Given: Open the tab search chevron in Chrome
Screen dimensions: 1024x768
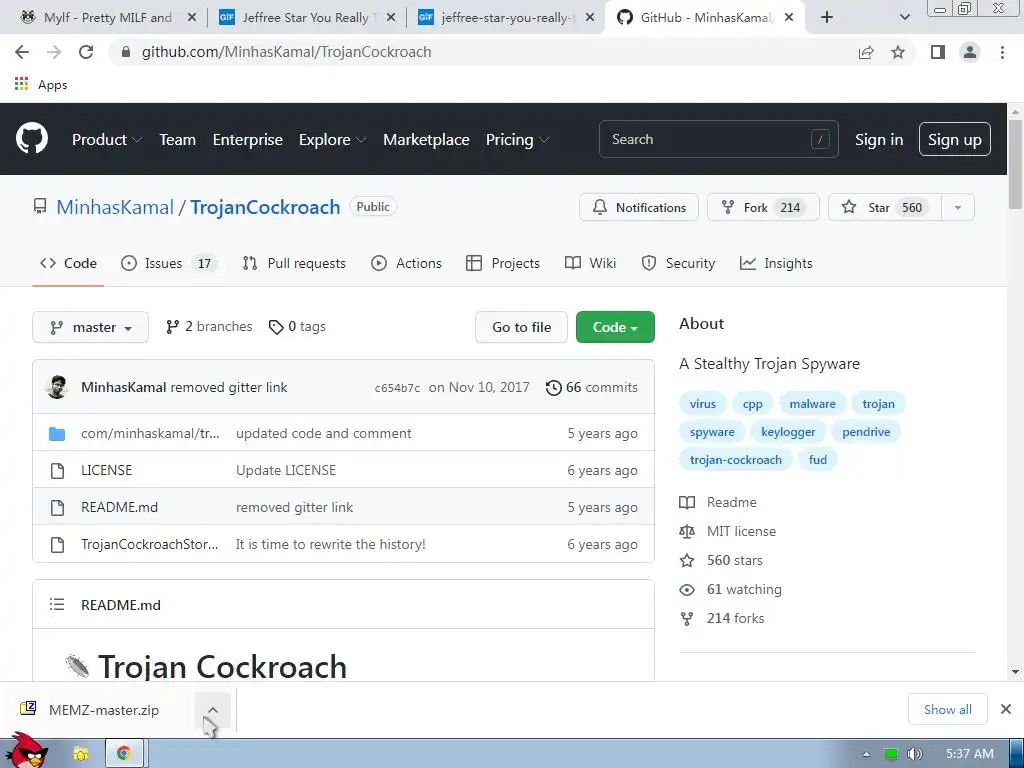Looking at the screenshot, I should [x=904, y=18].
